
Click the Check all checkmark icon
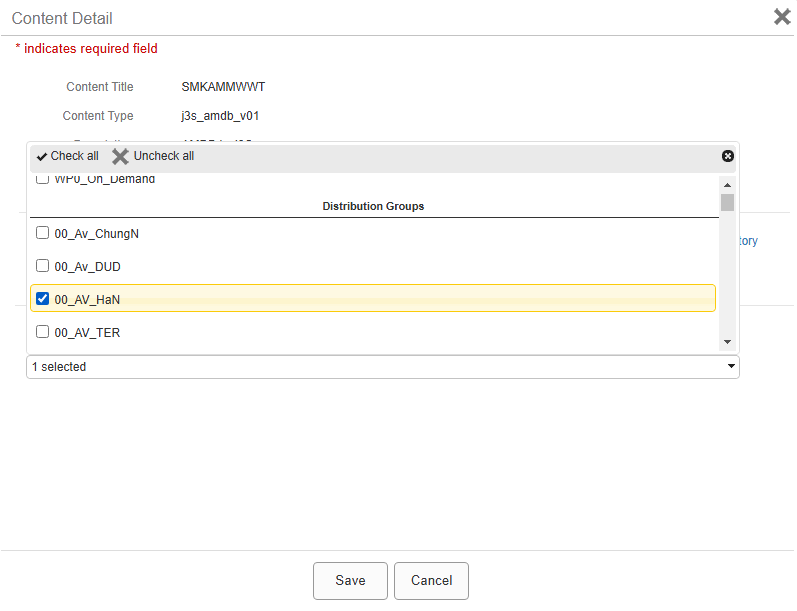click(42, 156)
